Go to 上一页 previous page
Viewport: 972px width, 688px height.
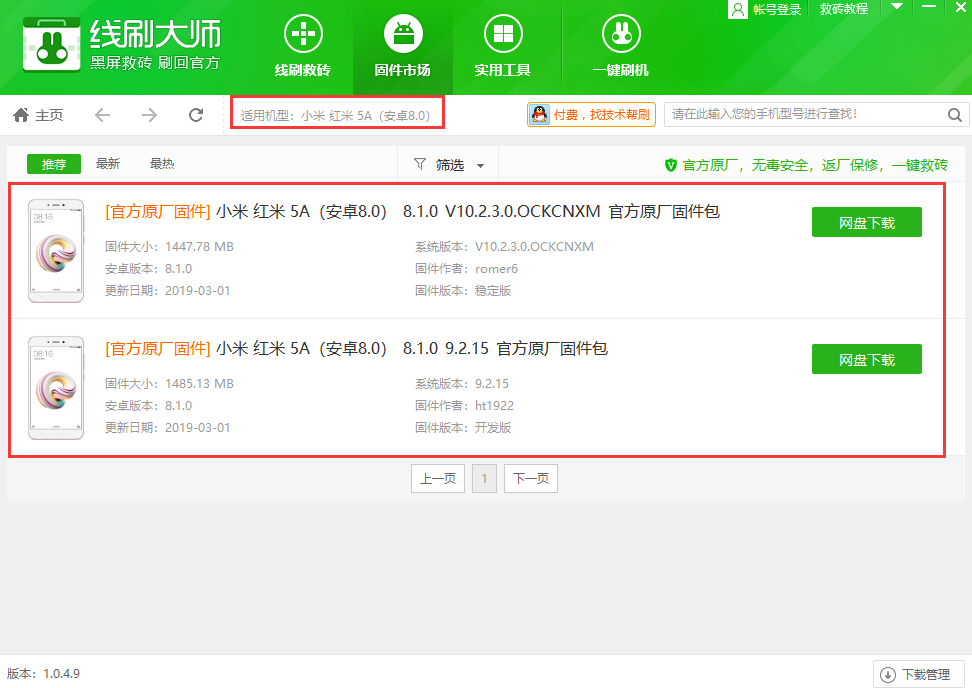pos(438,479)
